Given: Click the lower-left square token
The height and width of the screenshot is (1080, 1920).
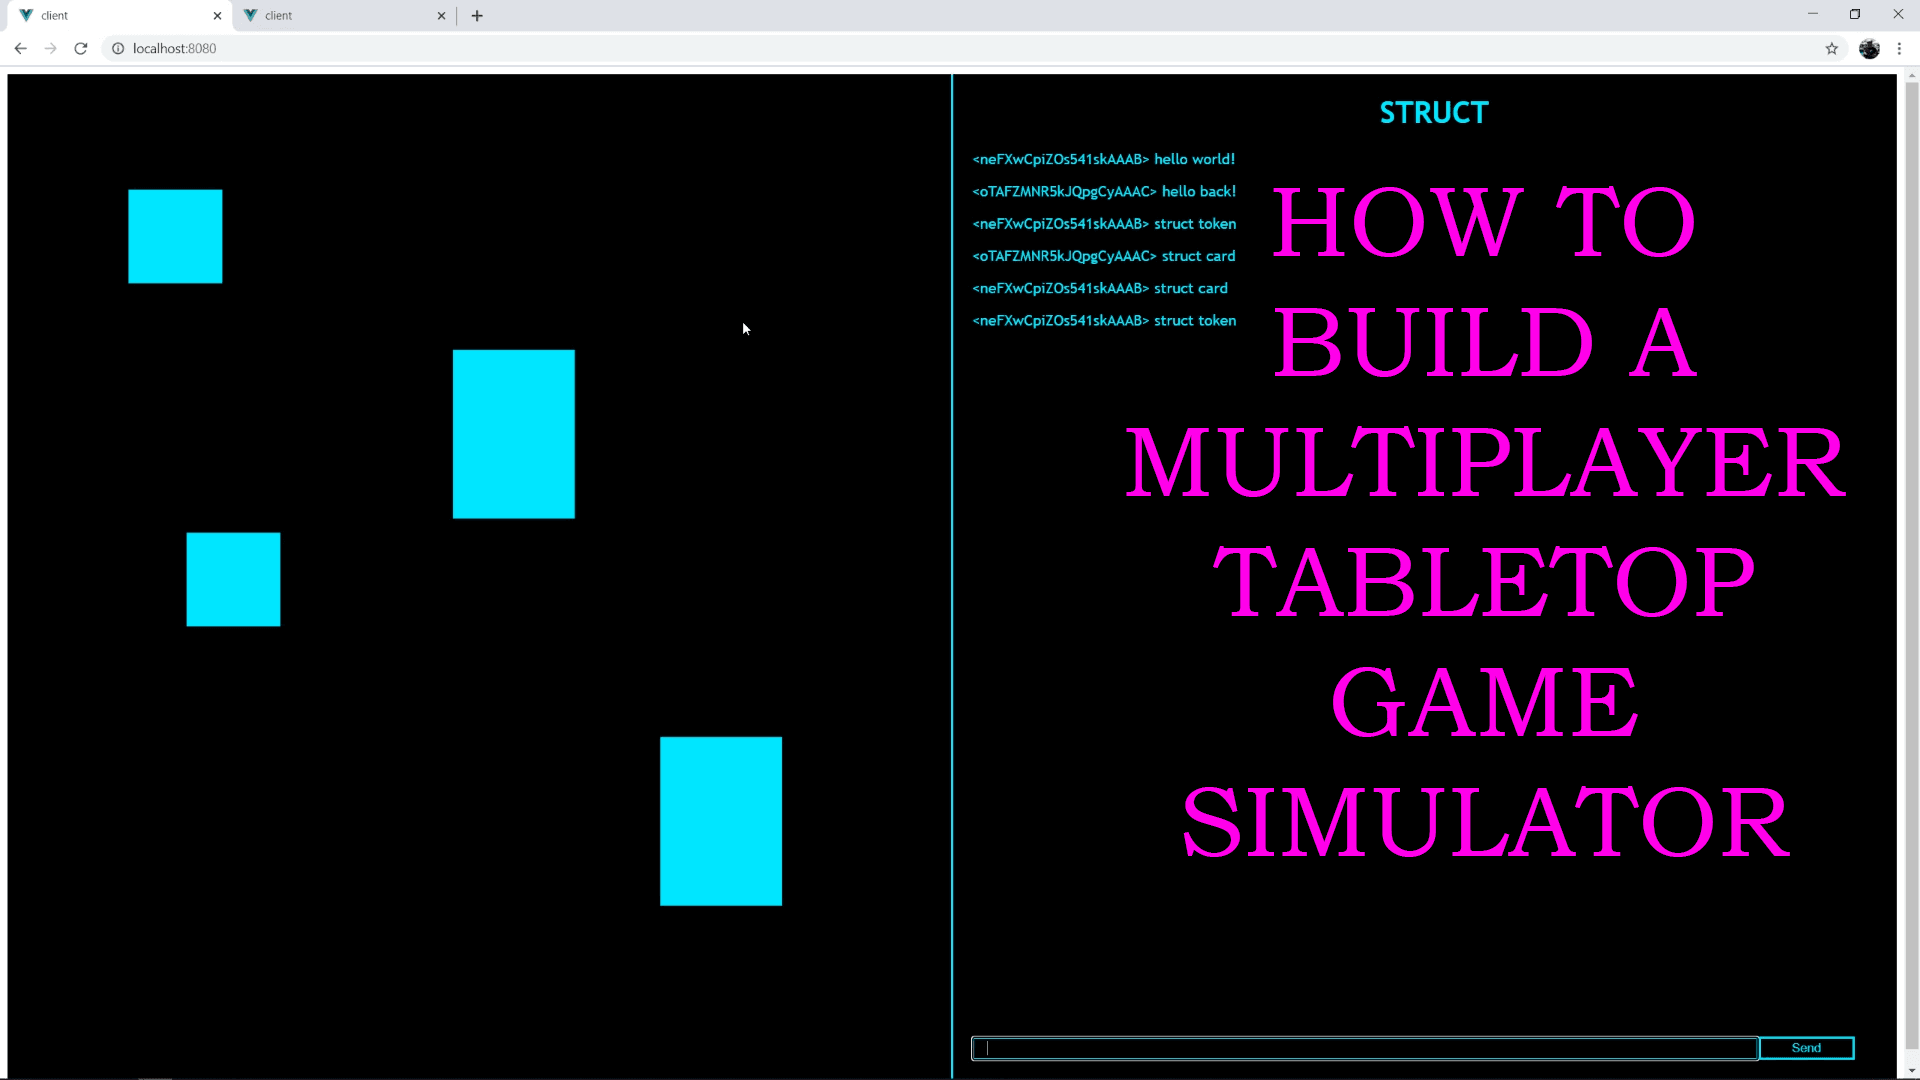Looking at the screenshot, I should pos(233,579).
